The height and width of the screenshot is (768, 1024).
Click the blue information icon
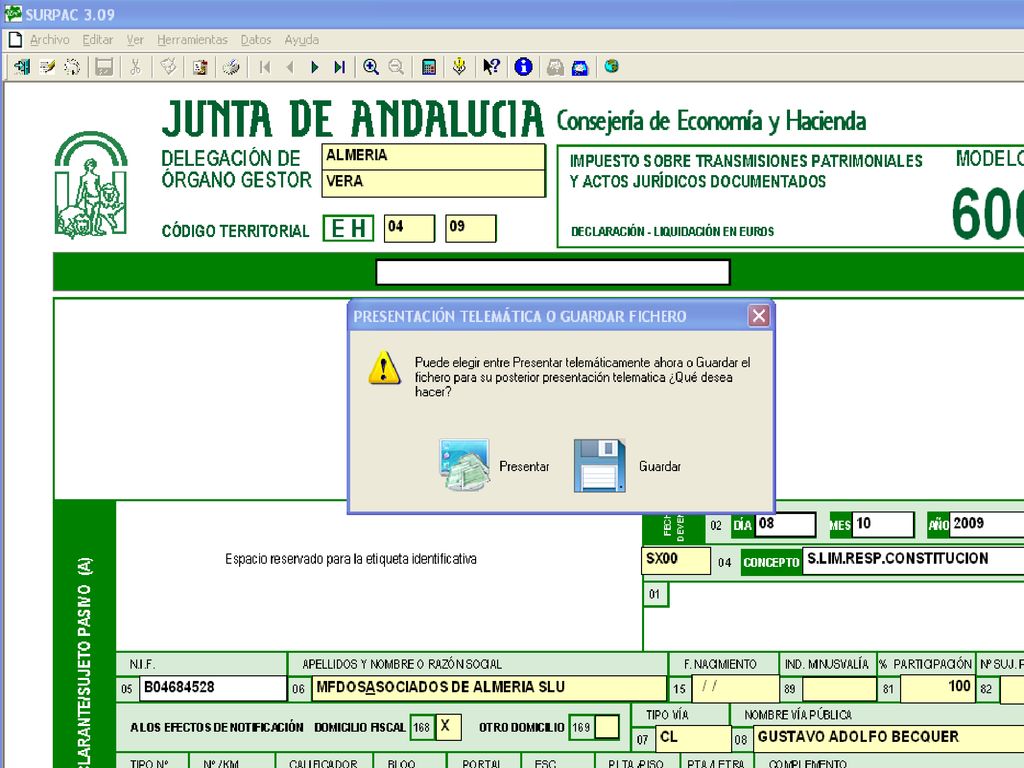(523, 67)
